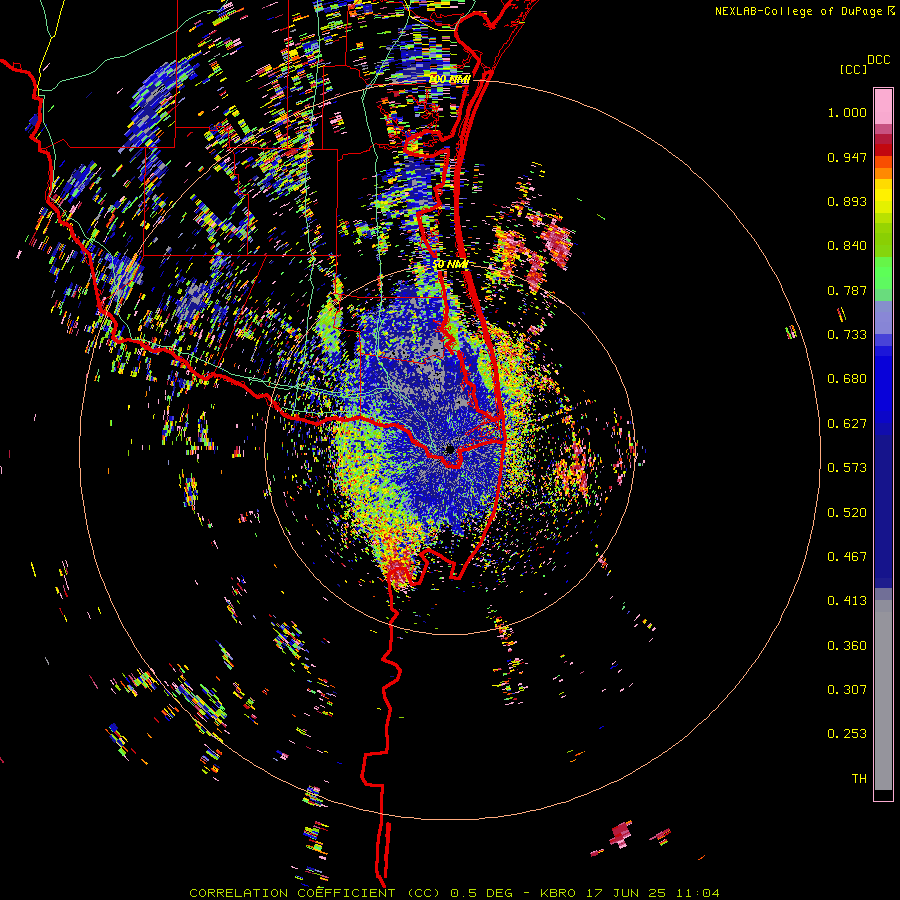Select the 0.307 legend value

(847, 690)
